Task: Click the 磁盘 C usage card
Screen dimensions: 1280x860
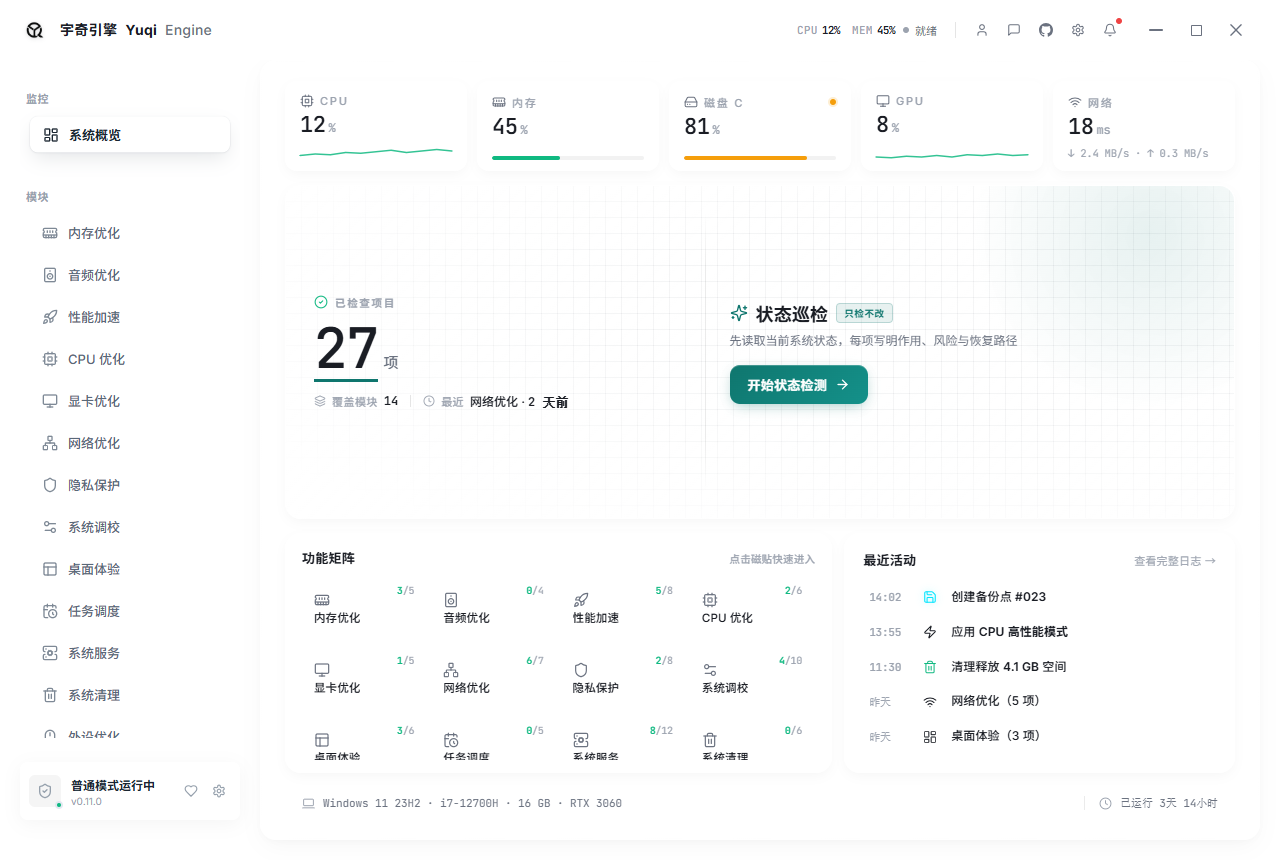Action: (x=760, y=128)
